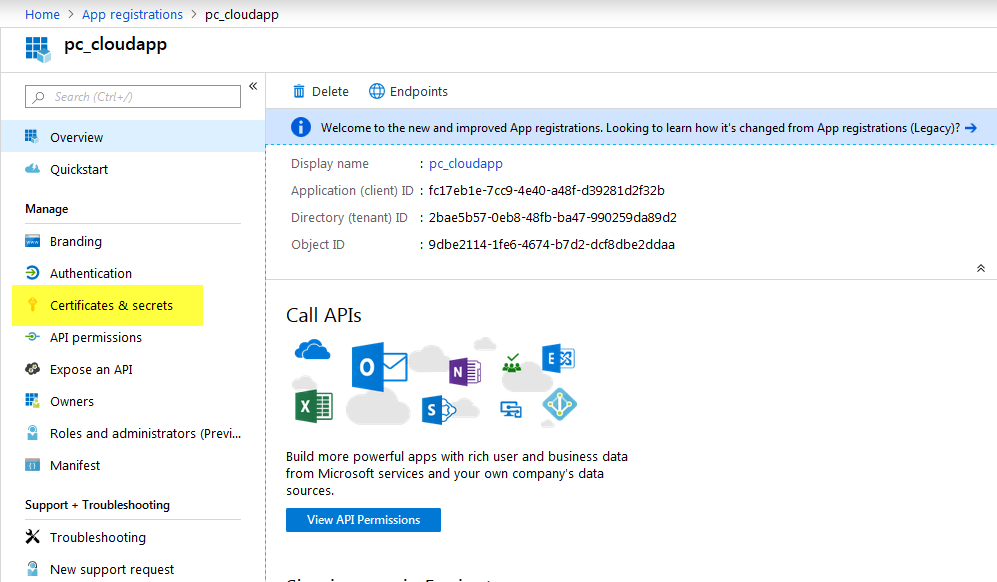Click the Manifest icon
Viewport: 997px width, 582px height.
[32, 465]
